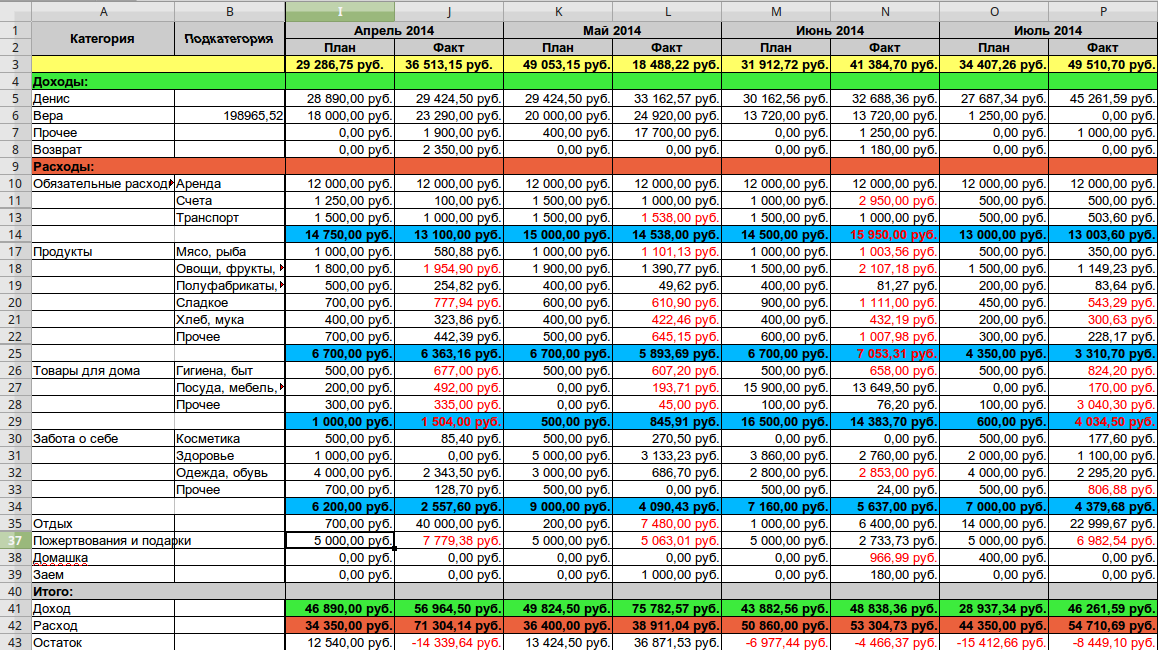Viewport: 1158px width, 650px height.
Task: Click the select-all corner box
Action: [15, 11]
